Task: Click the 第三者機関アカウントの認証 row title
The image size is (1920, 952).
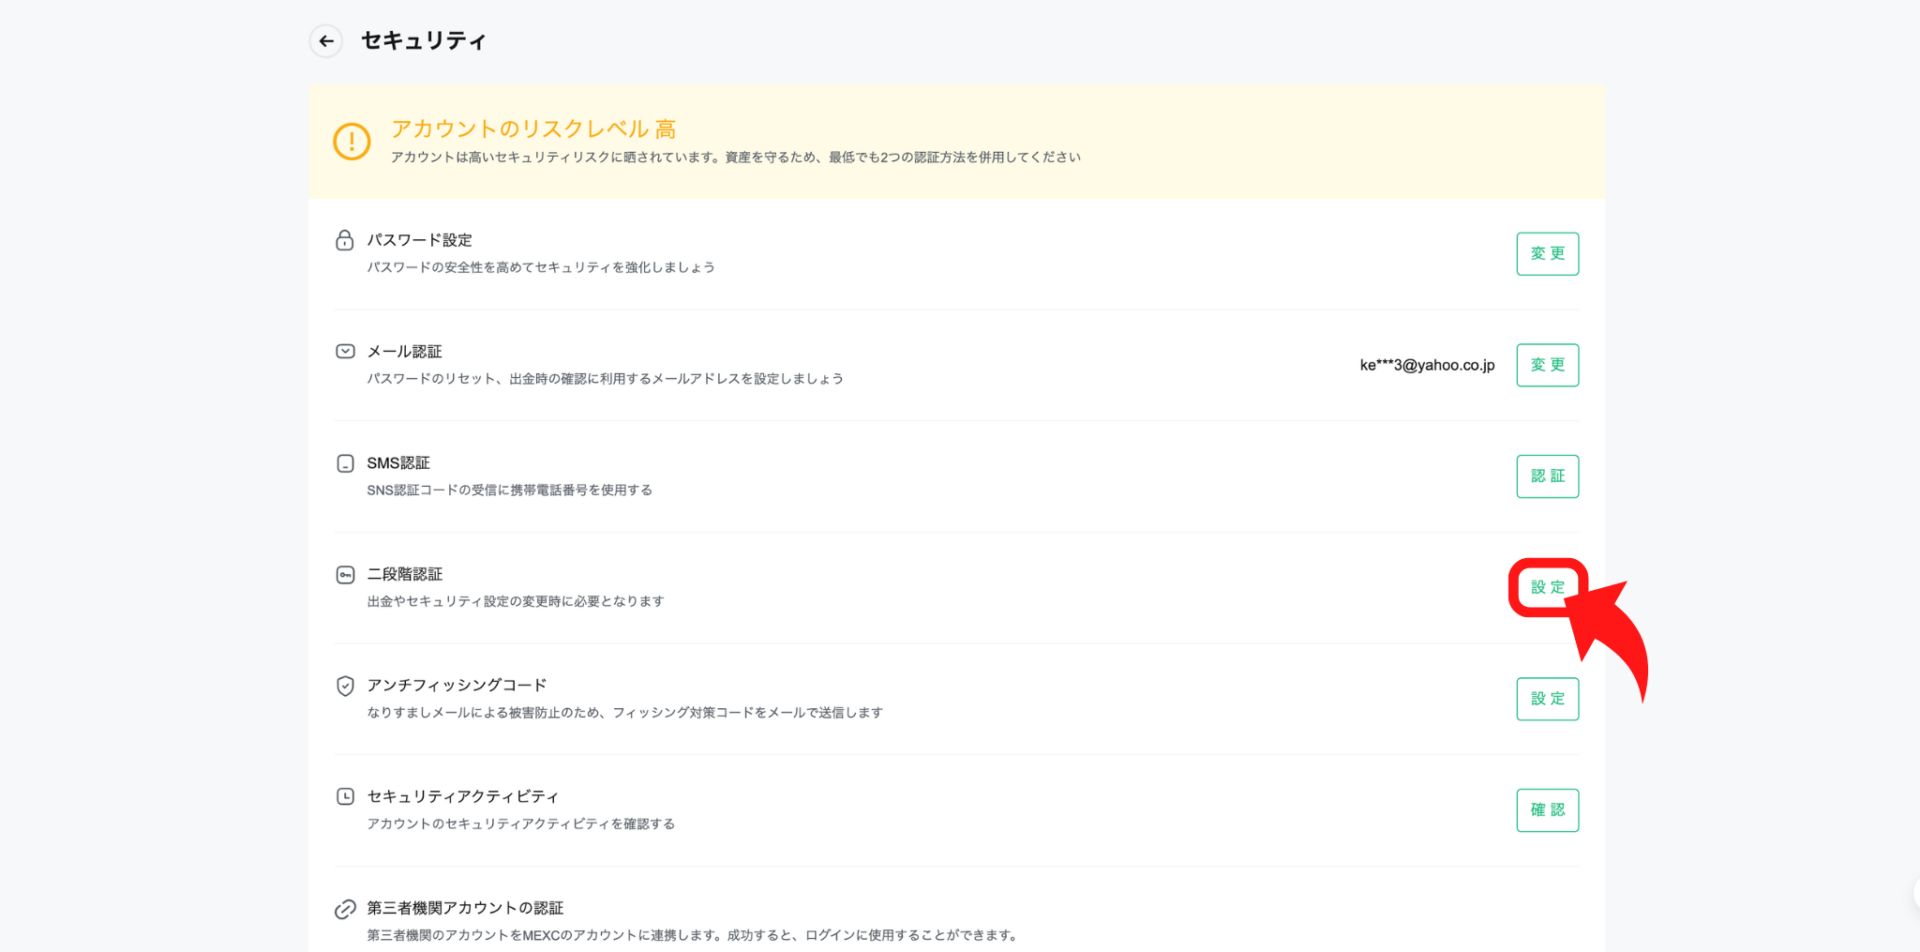Action: pyautogui.click(x=465, y=908)
